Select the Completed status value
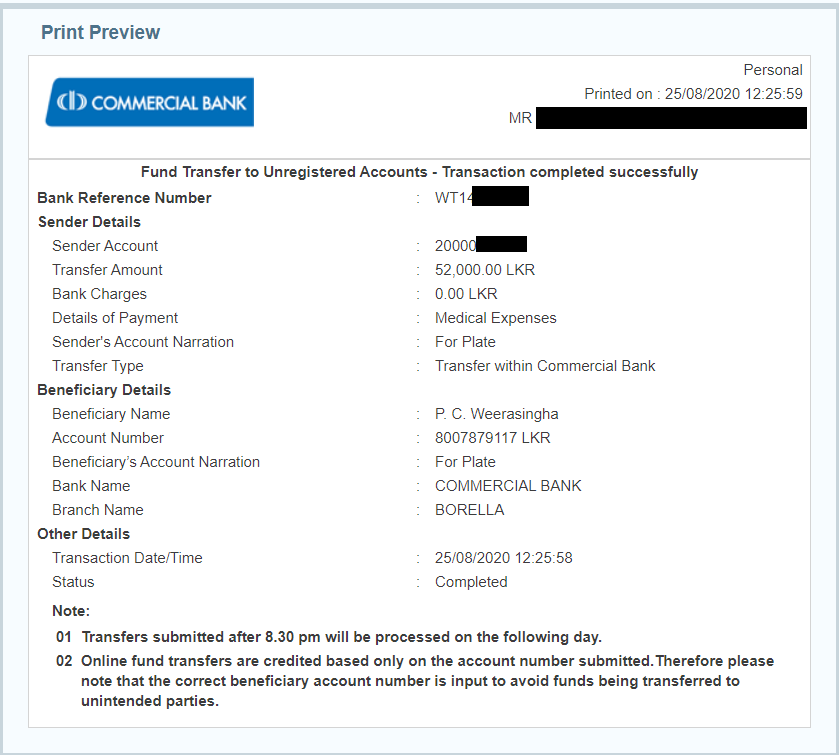This screenshot has height=755, width=839. [x=471, y=582]
